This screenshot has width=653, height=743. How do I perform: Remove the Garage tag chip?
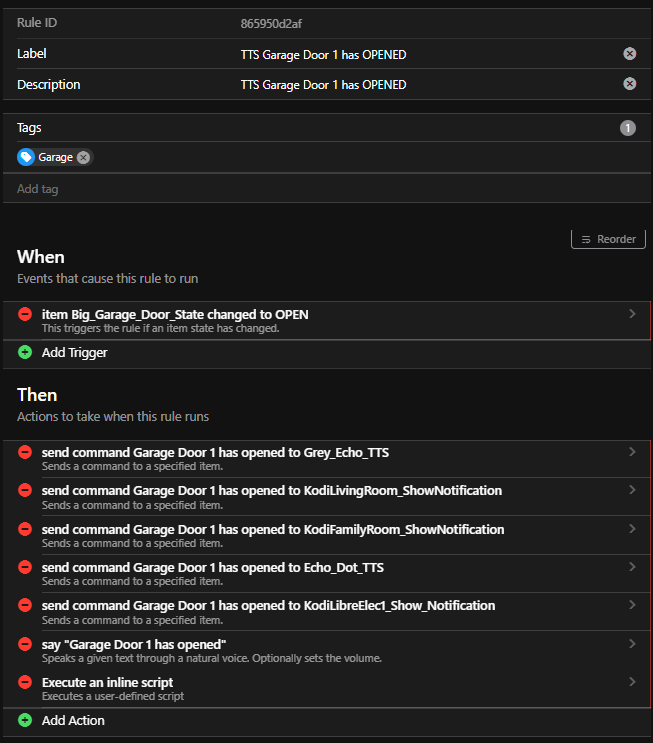point(84,157)
